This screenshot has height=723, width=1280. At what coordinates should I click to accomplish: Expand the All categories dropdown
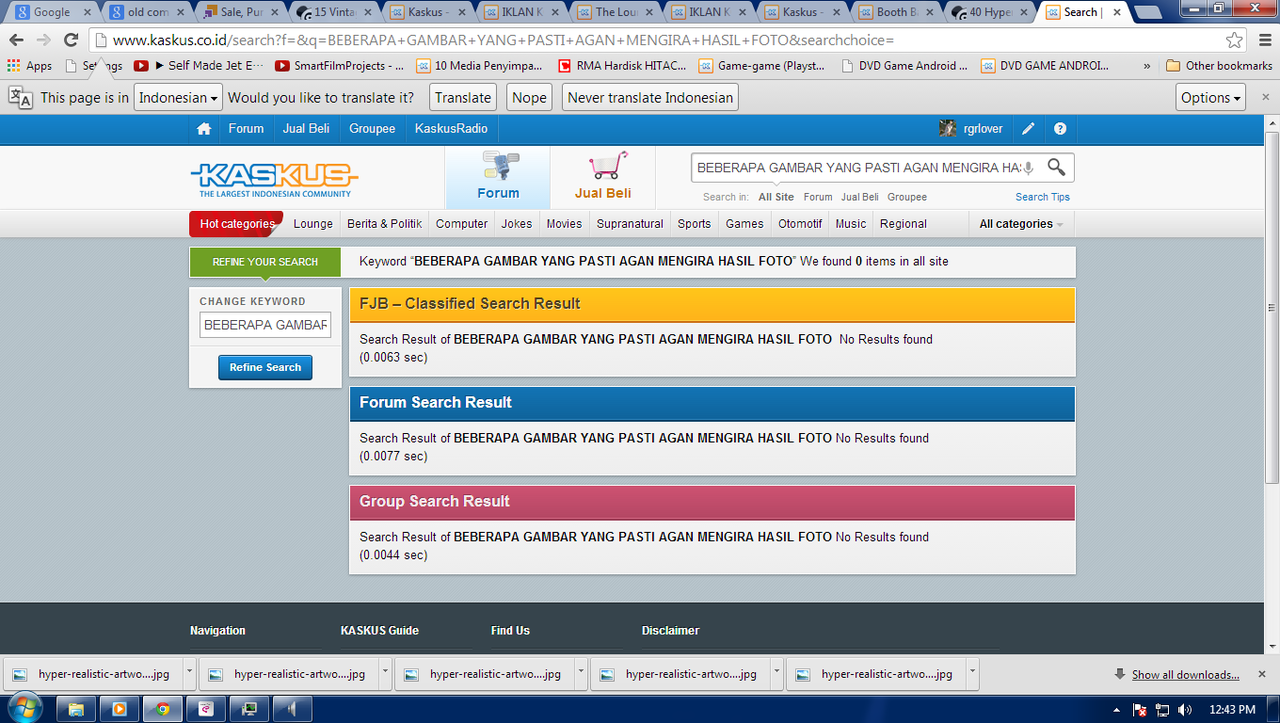point(1021,224)
